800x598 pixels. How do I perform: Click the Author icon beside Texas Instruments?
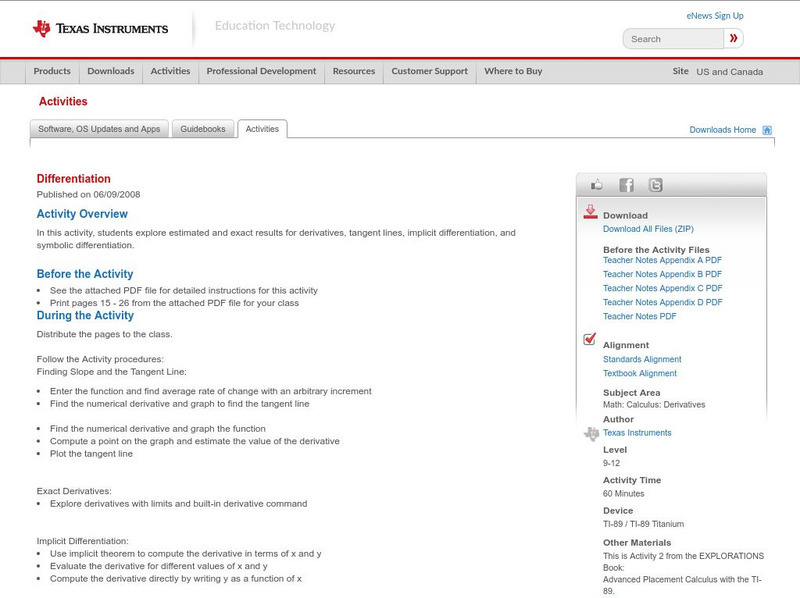pyautogui.click(x=591, y=434)
